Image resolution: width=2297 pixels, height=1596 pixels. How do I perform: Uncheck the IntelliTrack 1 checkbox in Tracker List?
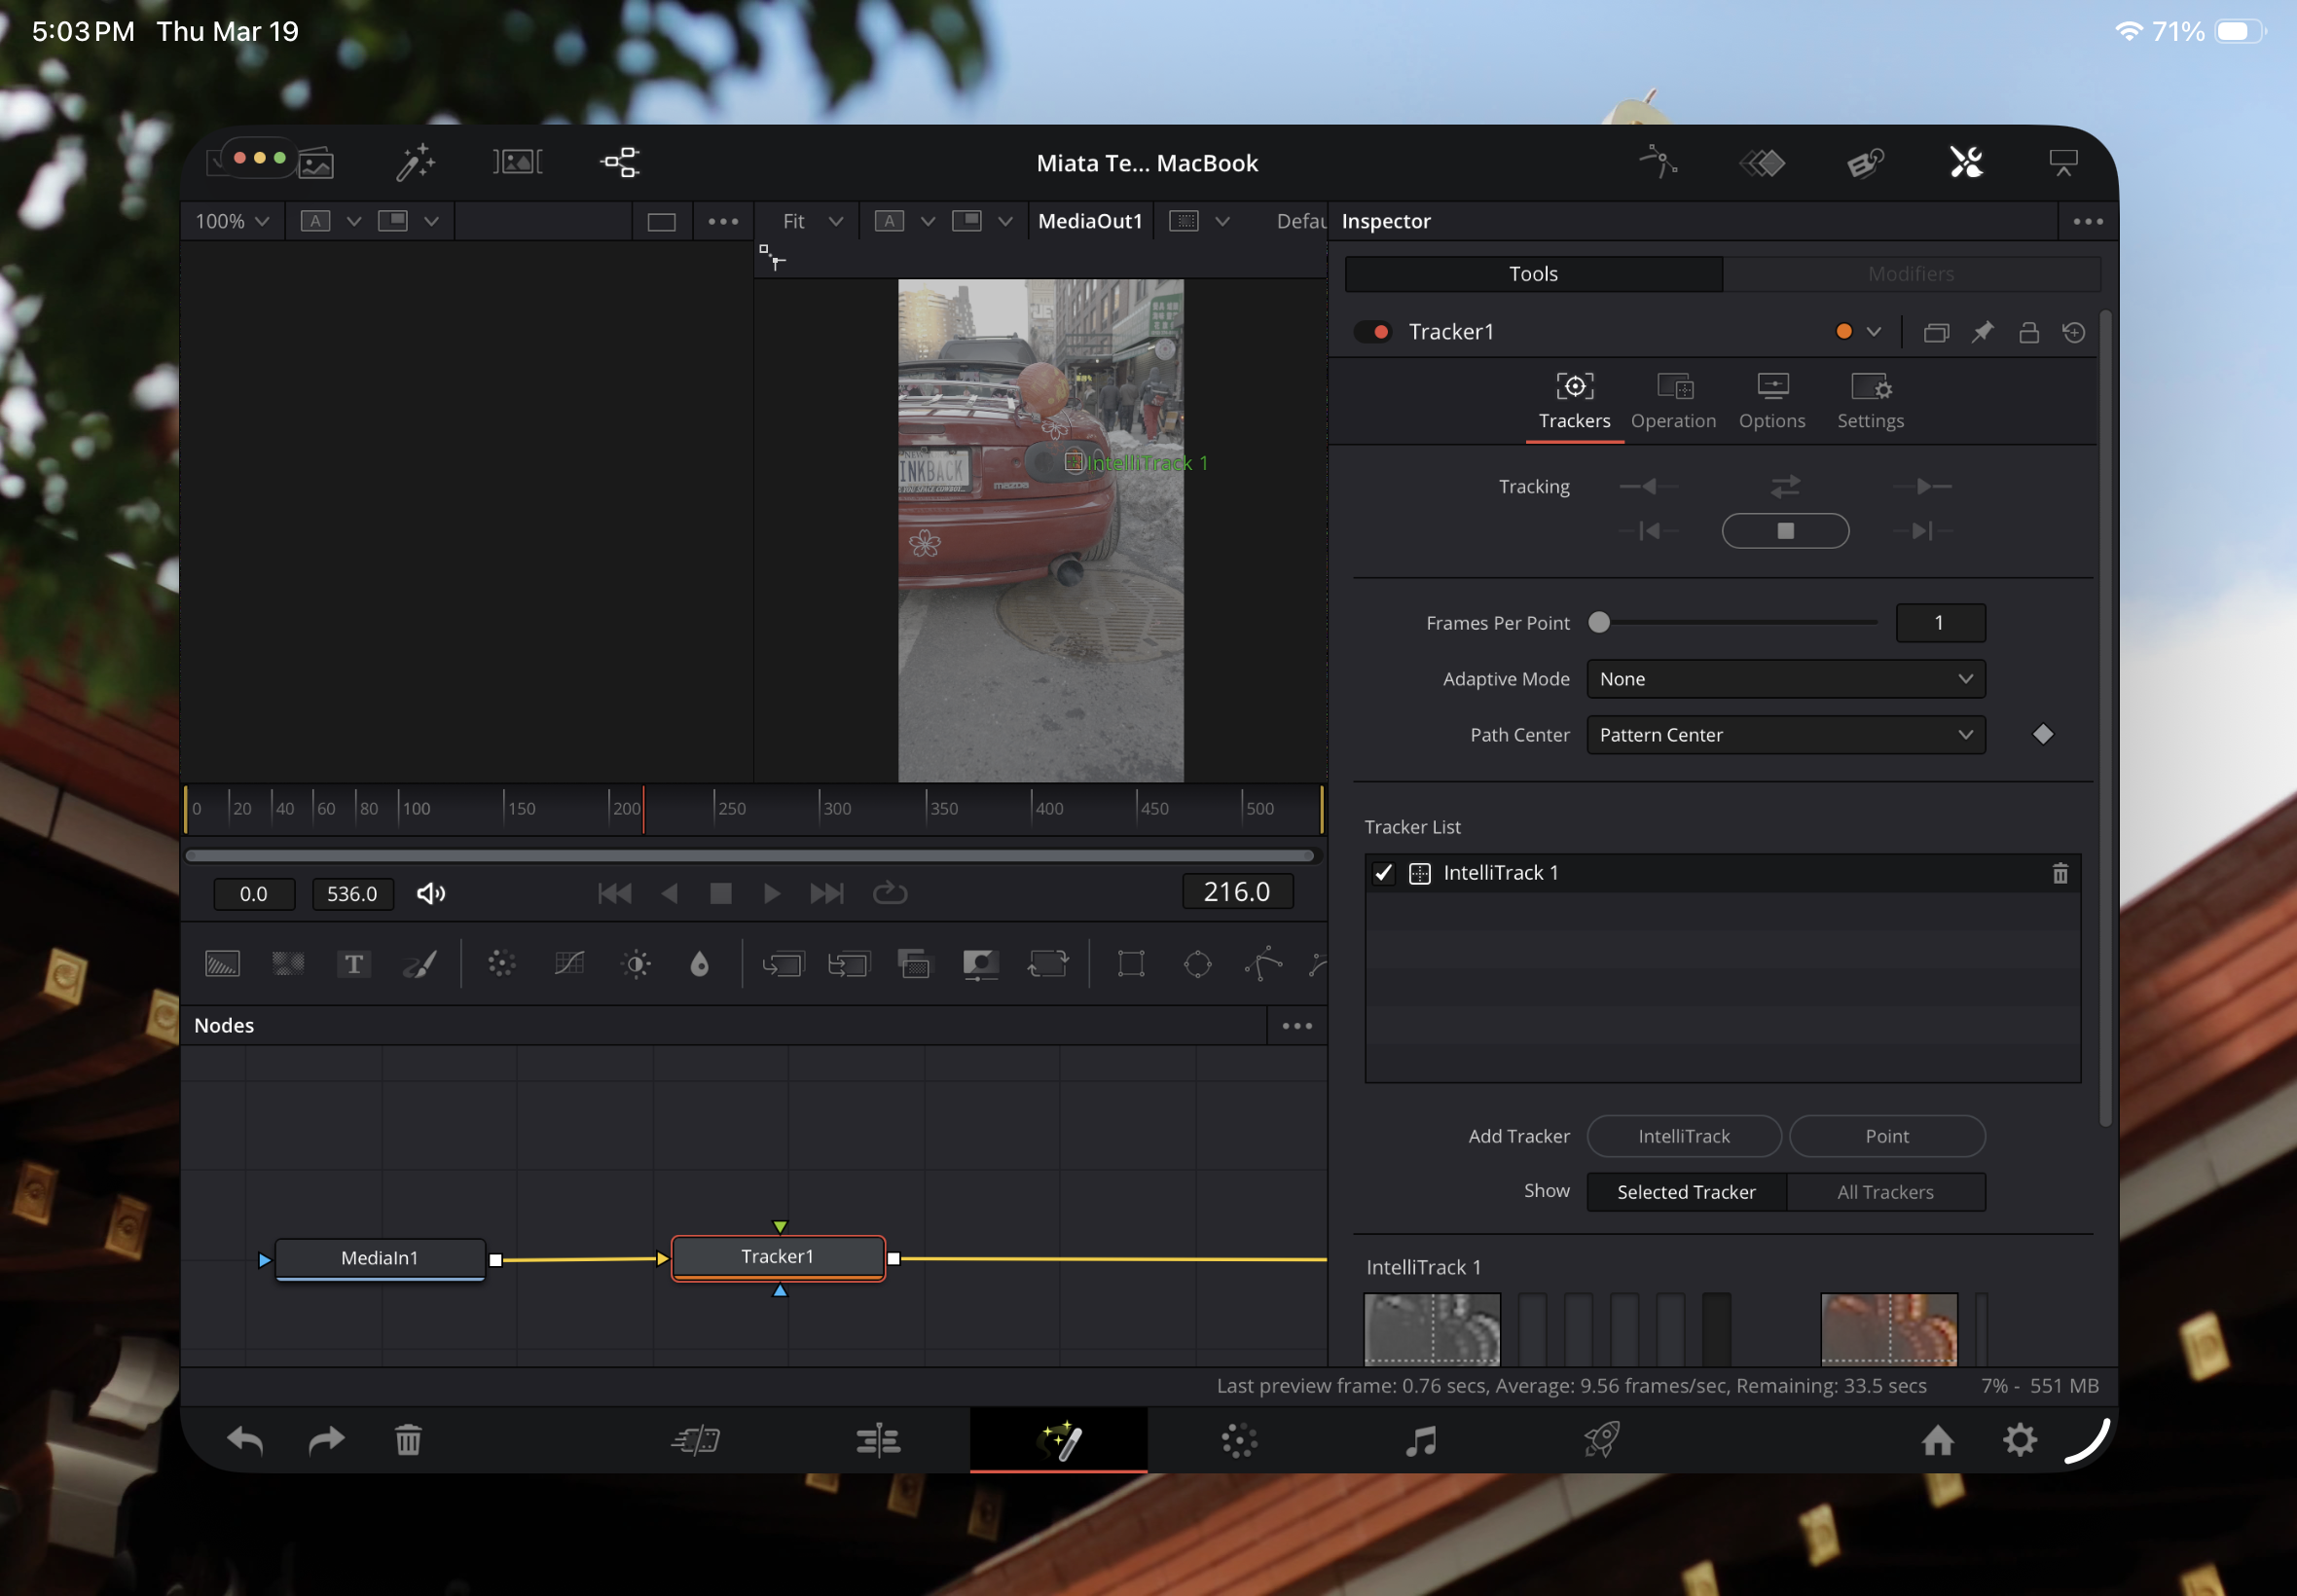tap(1382, 872)
